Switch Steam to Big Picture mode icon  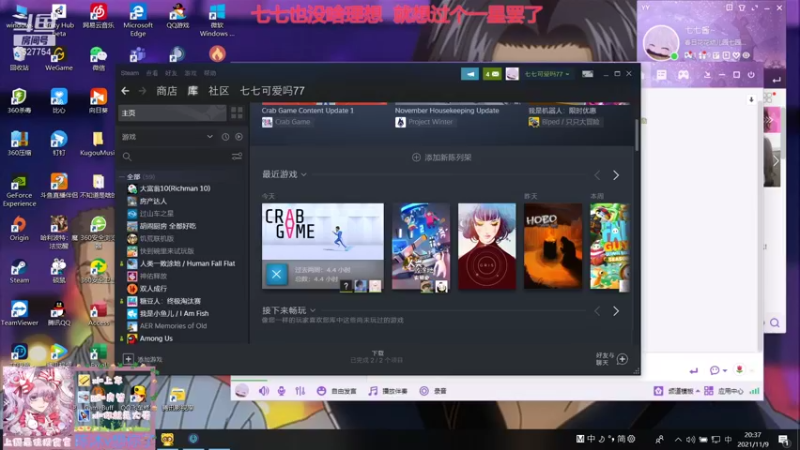point(587,74)
